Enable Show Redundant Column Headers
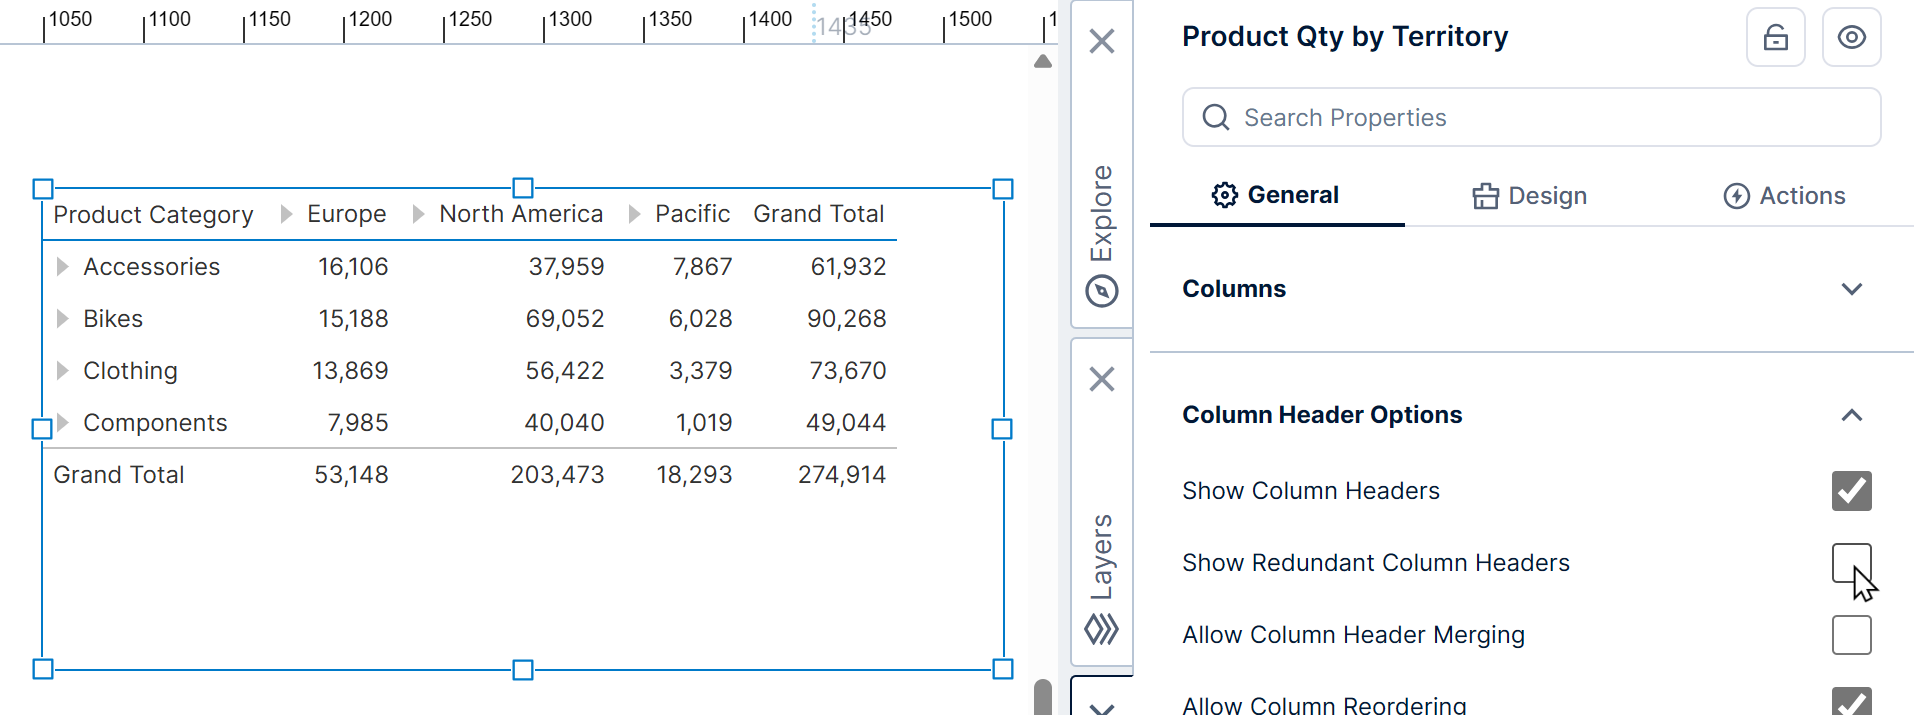This screenshot has width=1914, height=715. [x=1851, y=563]
